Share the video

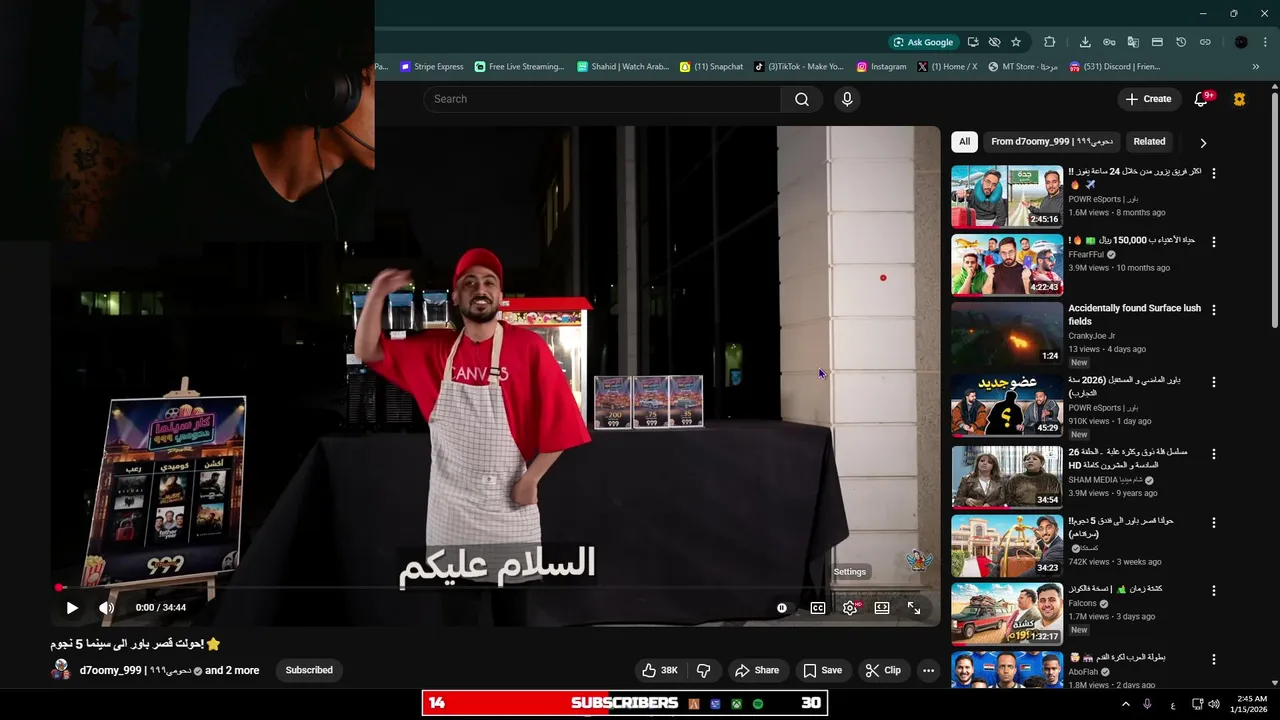[757, 670]
